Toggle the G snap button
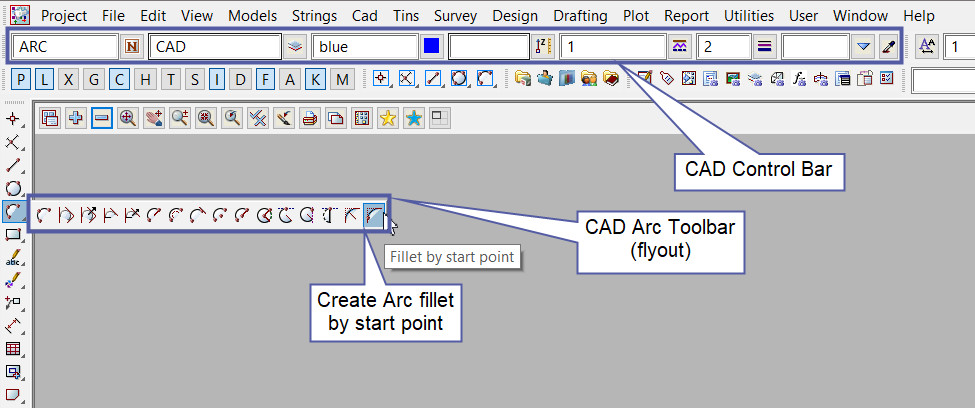 (93, 79)
